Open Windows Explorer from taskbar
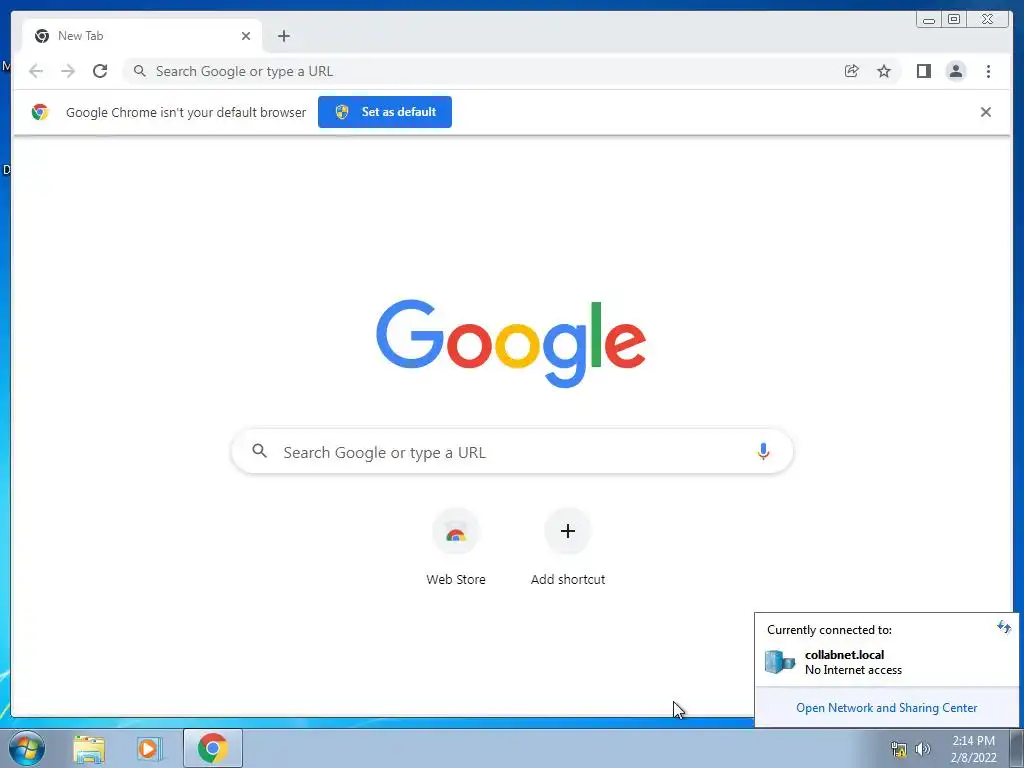 pyautogui.click(x=89, y=749)
